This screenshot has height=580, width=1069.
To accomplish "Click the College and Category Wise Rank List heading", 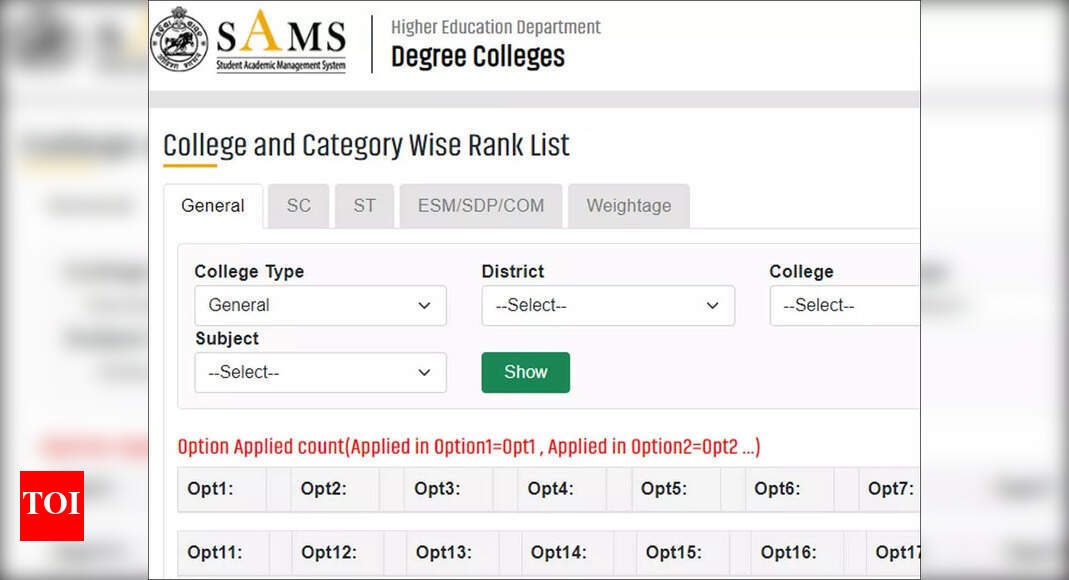I will point(366,146).
